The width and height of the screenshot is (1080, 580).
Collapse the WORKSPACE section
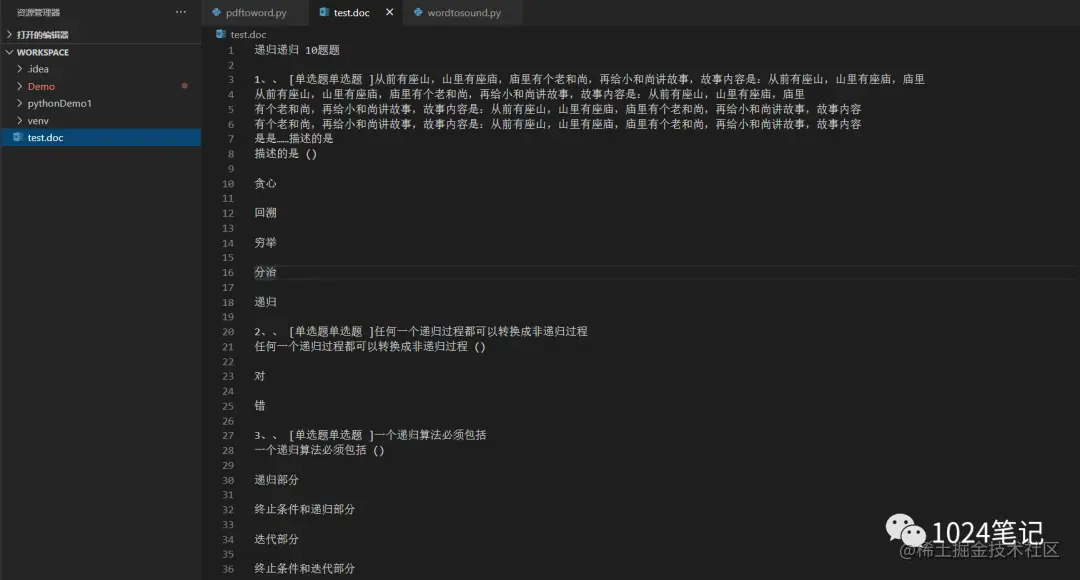(x=8, y=51)
